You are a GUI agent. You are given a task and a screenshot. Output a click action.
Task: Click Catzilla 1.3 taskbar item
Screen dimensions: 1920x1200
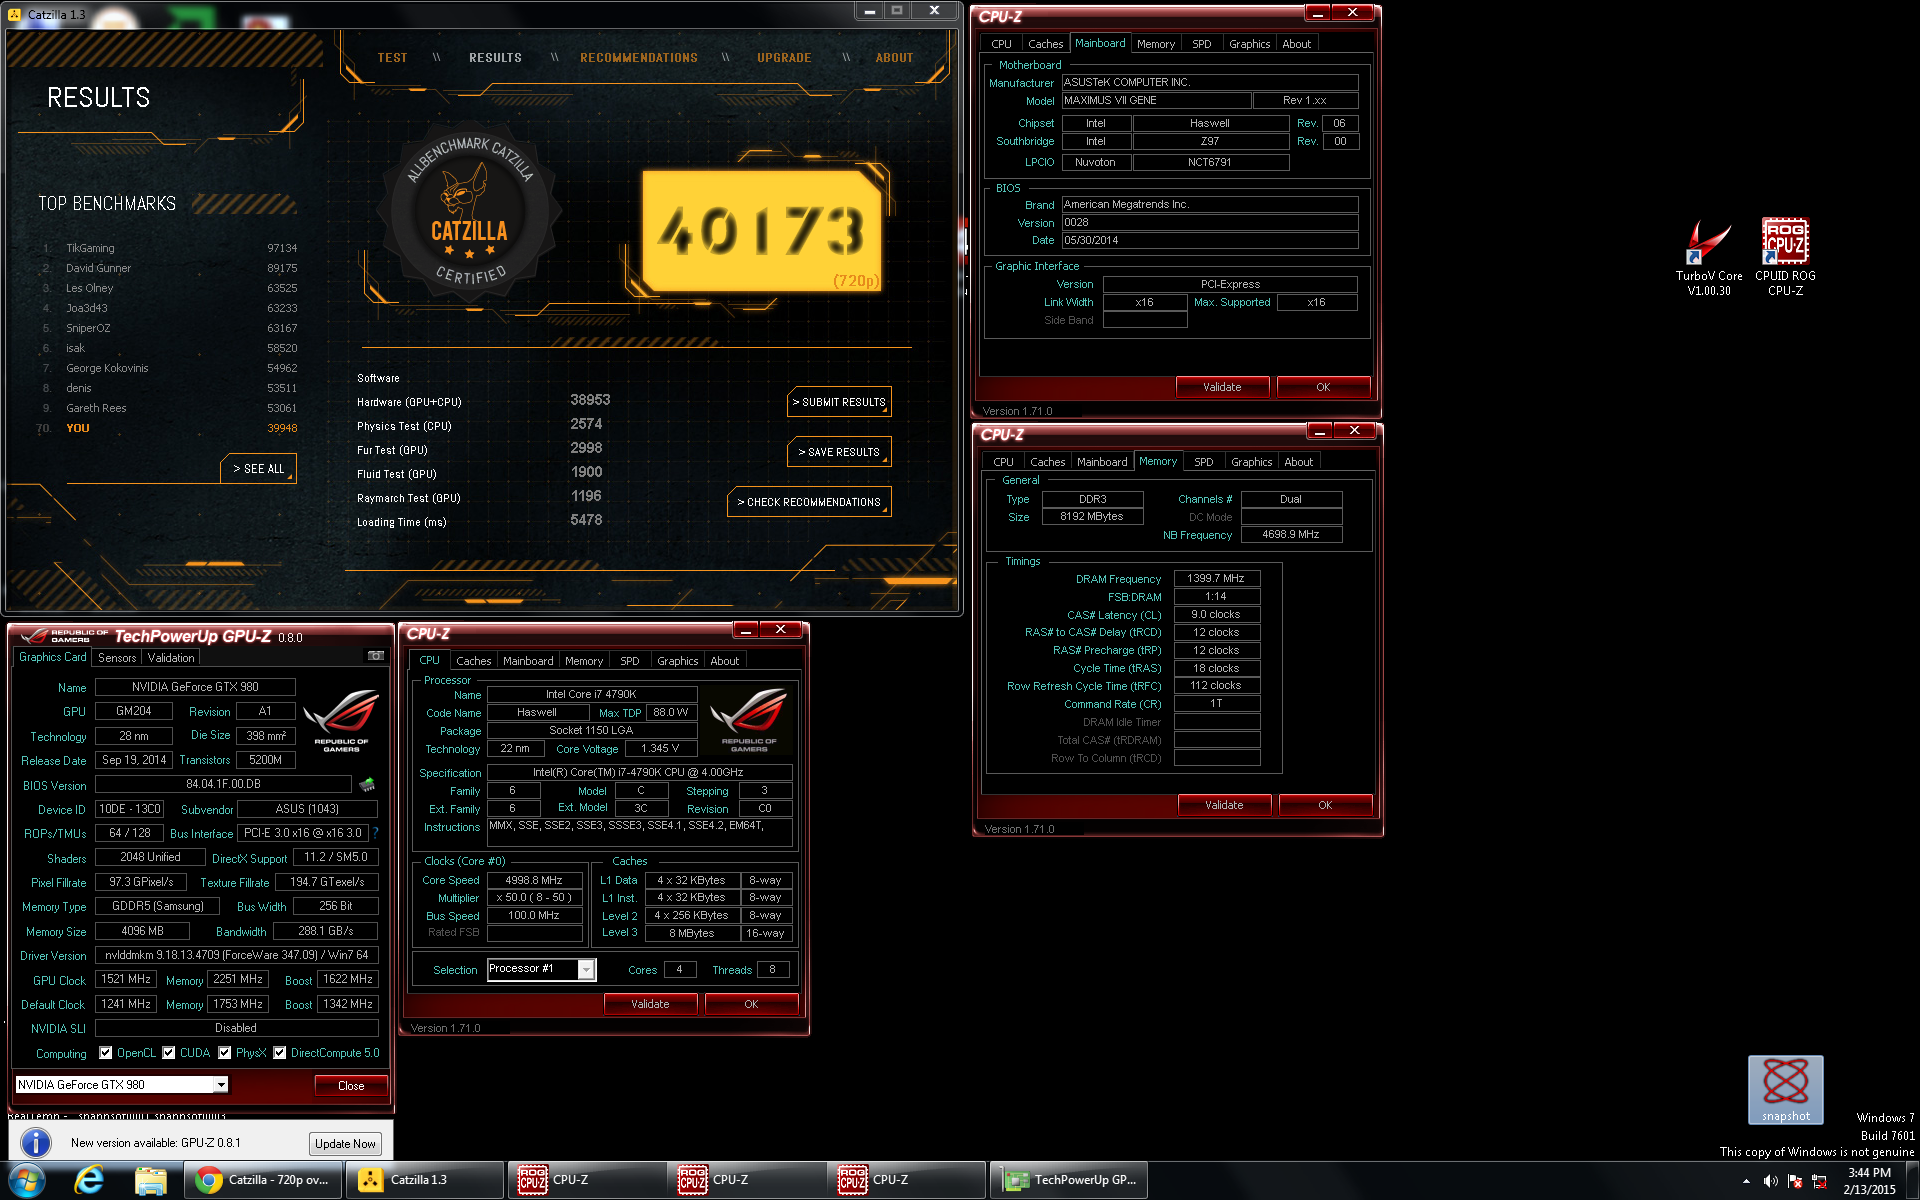[x=425, y=1180]
